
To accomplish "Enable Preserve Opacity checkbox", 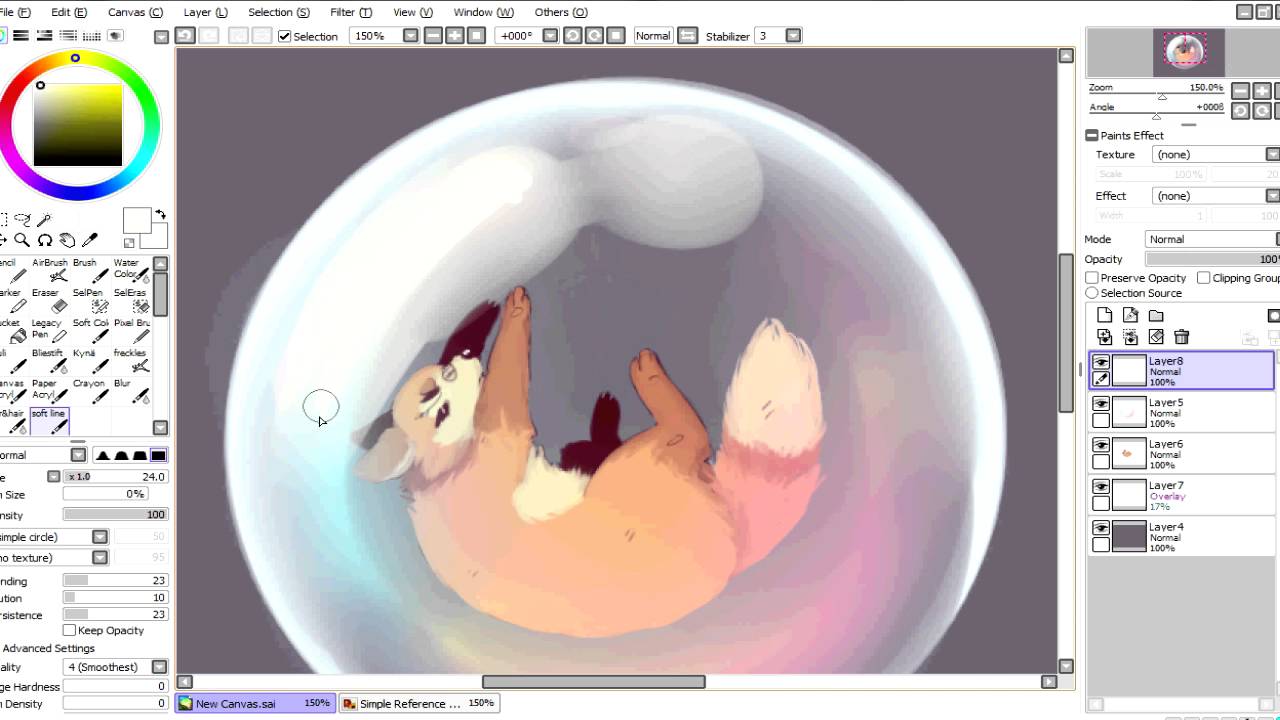I will 1092,278.
